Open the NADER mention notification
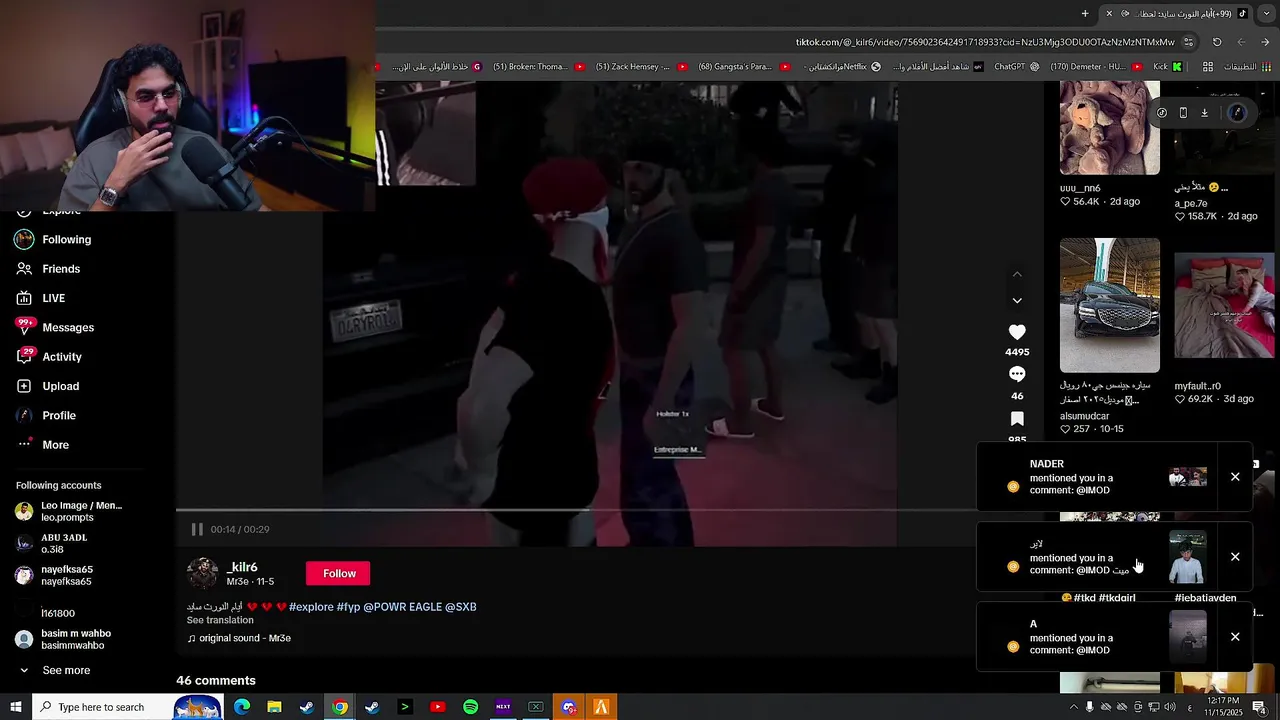 pyautogui.click(x=1098, y=477)
